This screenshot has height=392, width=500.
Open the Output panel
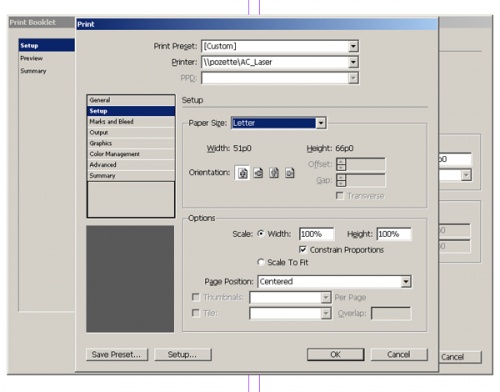point(131,132)
